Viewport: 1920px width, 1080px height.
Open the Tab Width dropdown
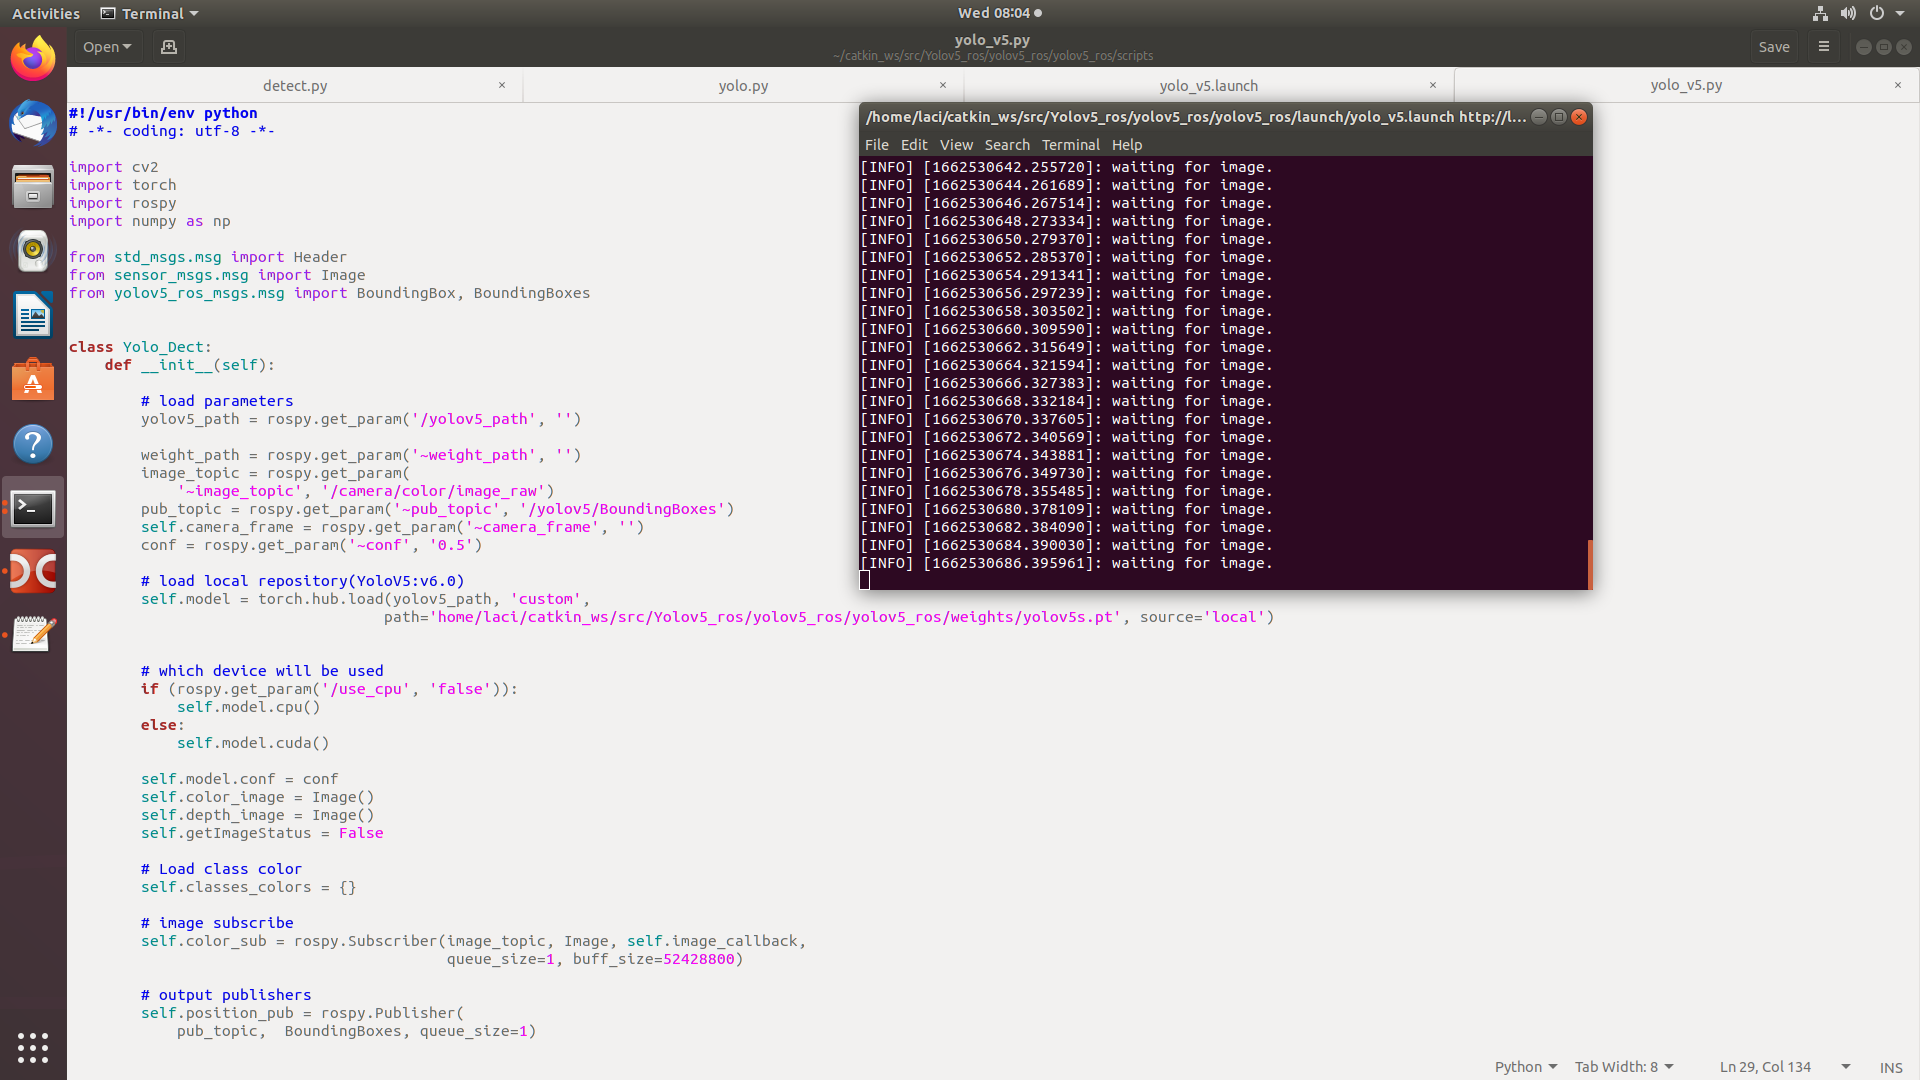tap(1622, 1066)
